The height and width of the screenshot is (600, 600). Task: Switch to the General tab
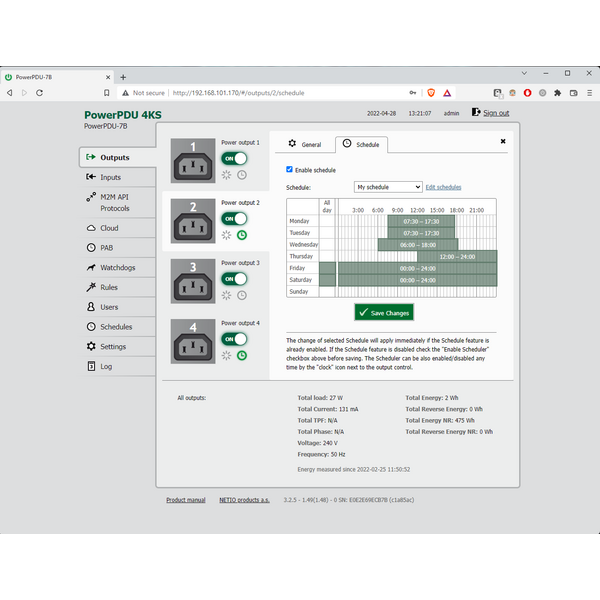(304, 145)
